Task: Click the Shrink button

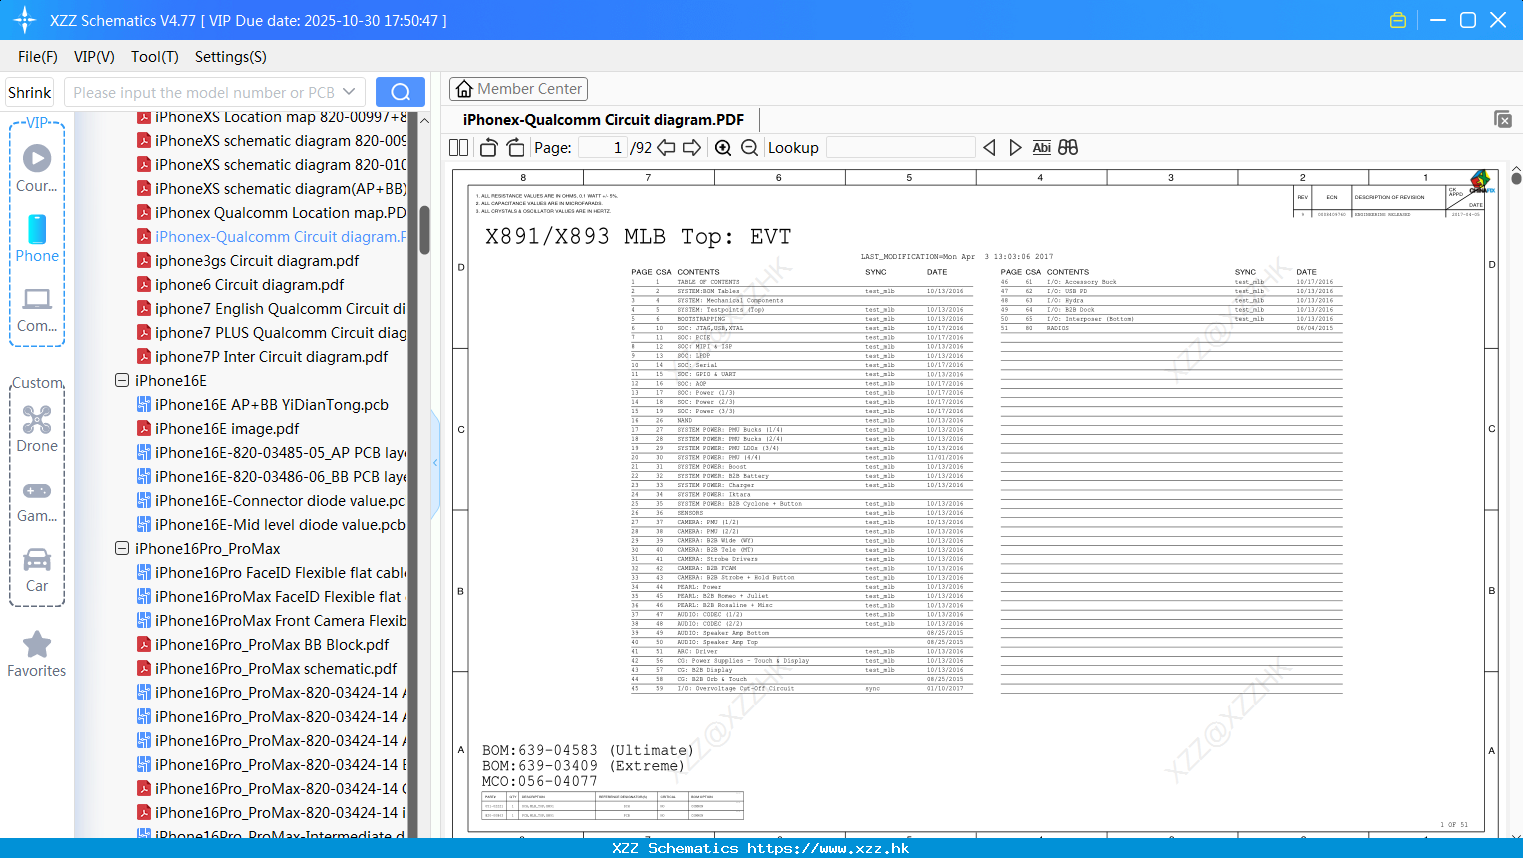Action: click(x=30, y=92)
